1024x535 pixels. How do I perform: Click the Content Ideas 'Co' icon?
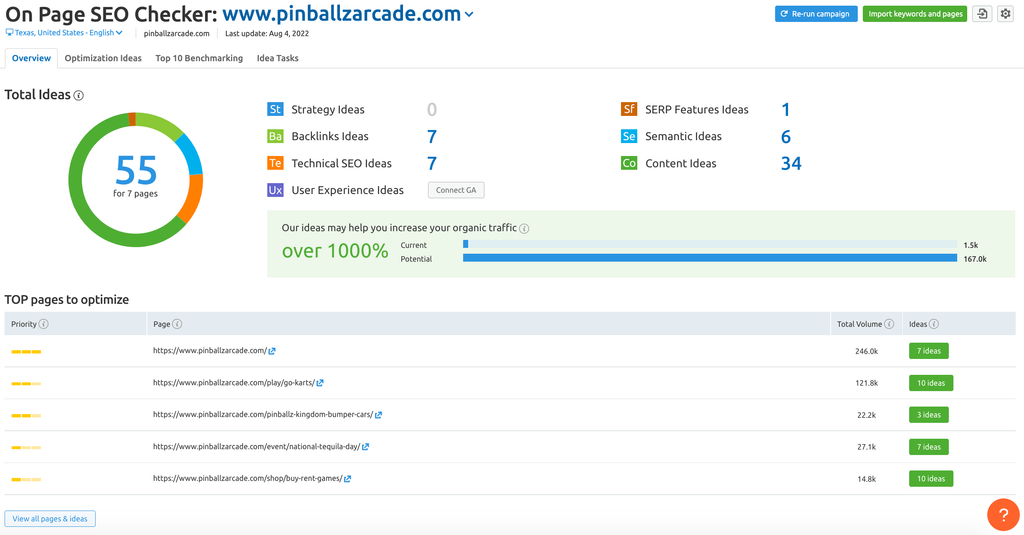point(629,163)
